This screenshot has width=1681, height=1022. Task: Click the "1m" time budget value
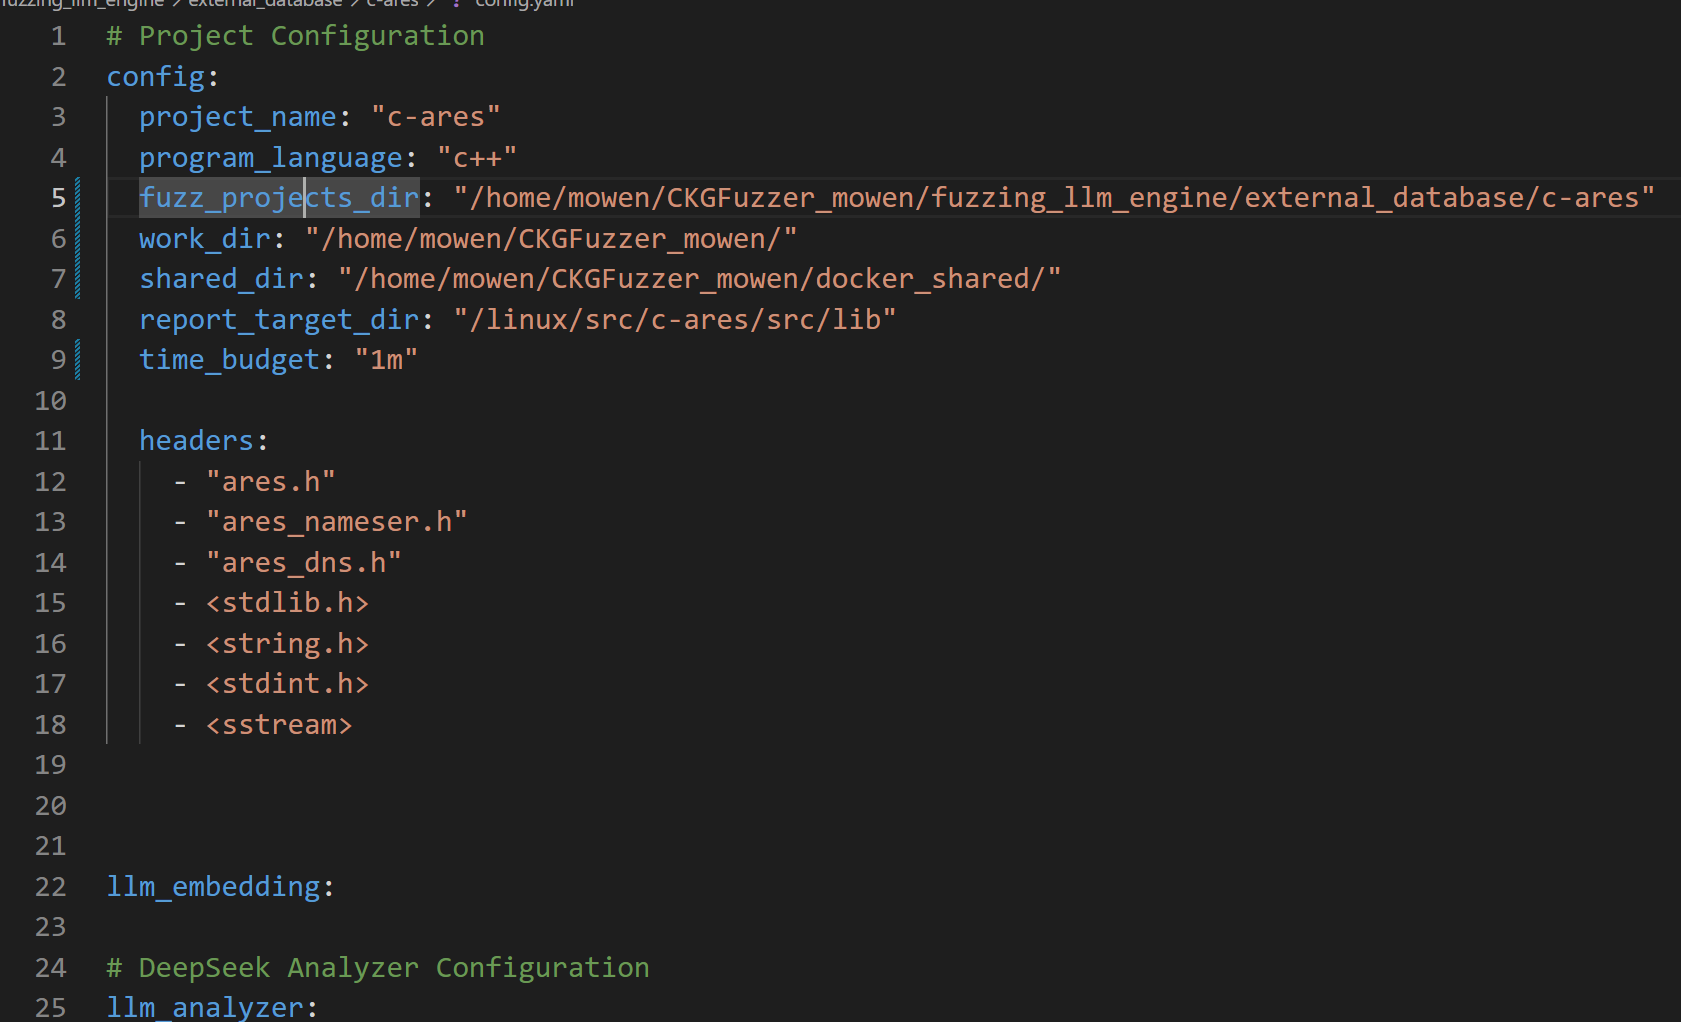tap(386, 360)
